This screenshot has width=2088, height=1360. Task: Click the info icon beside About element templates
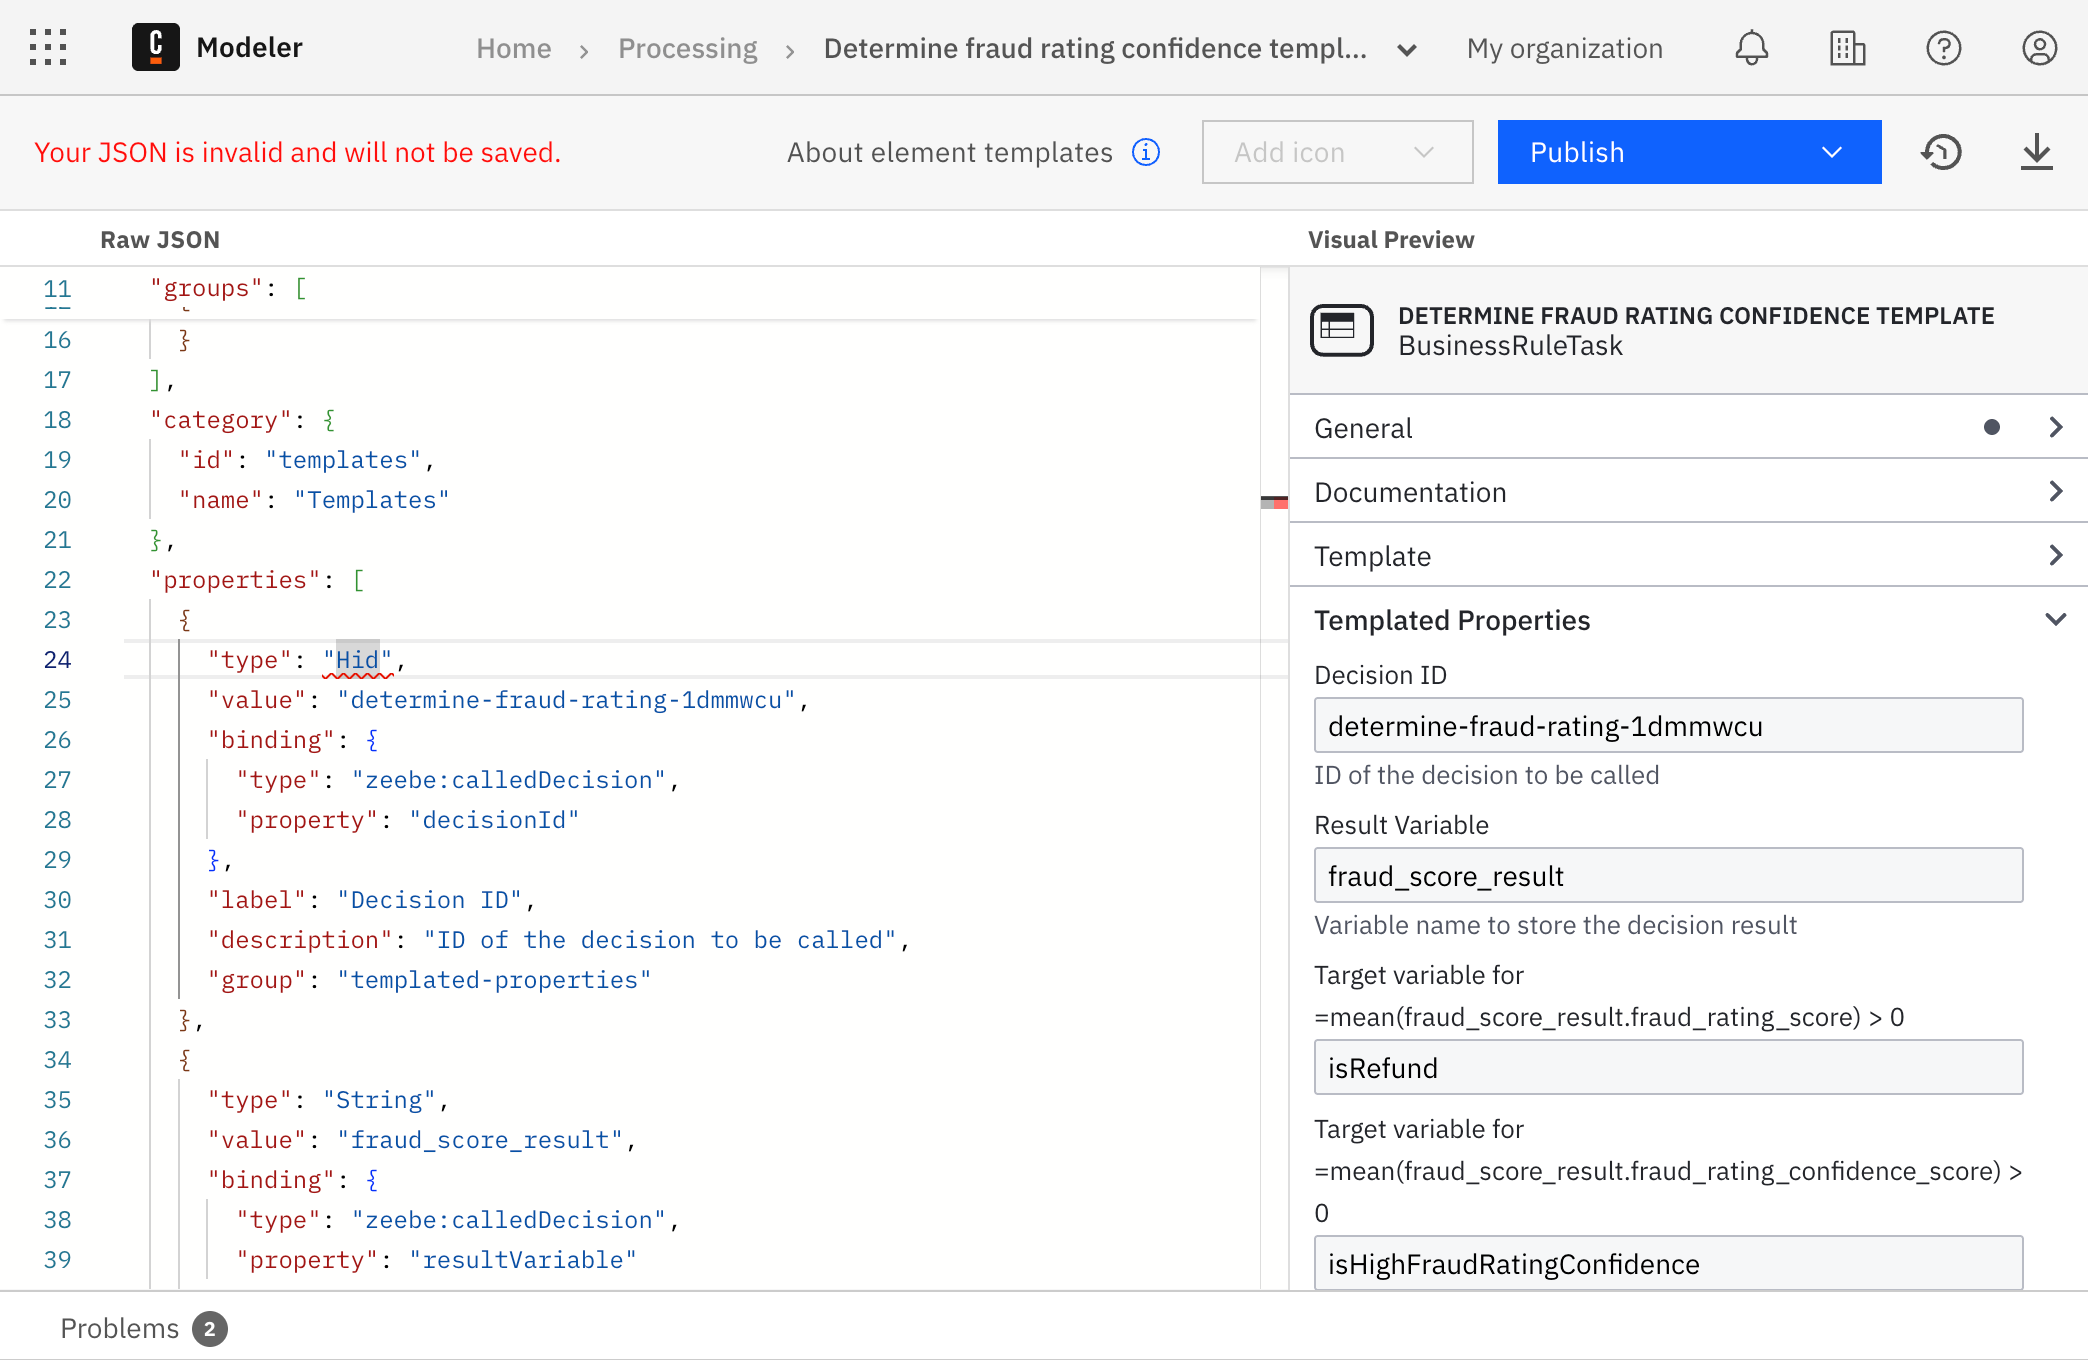pos(1146,152)
